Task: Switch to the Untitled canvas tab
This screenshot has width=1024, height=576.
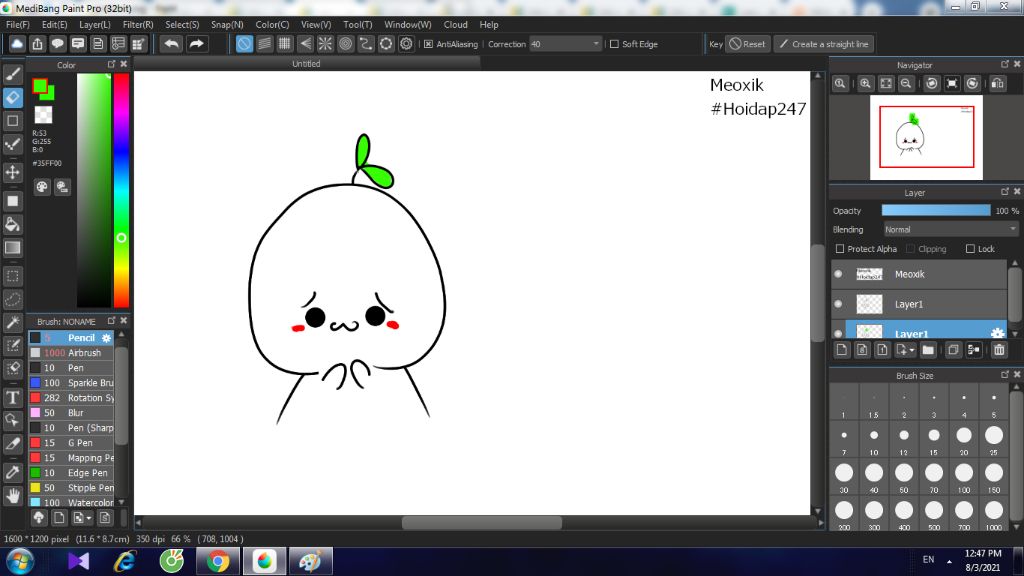Action: (306, 64)
